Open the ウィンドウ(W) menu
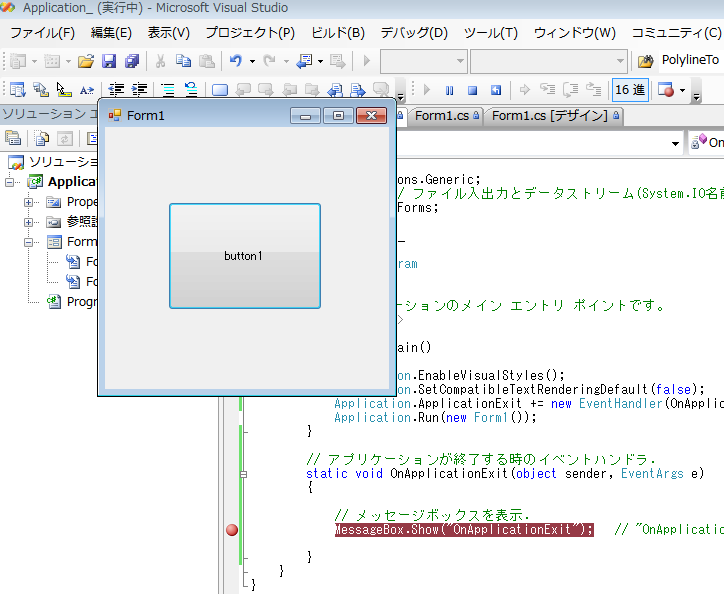This screenshot has width=724, height=594. point(575,33)
